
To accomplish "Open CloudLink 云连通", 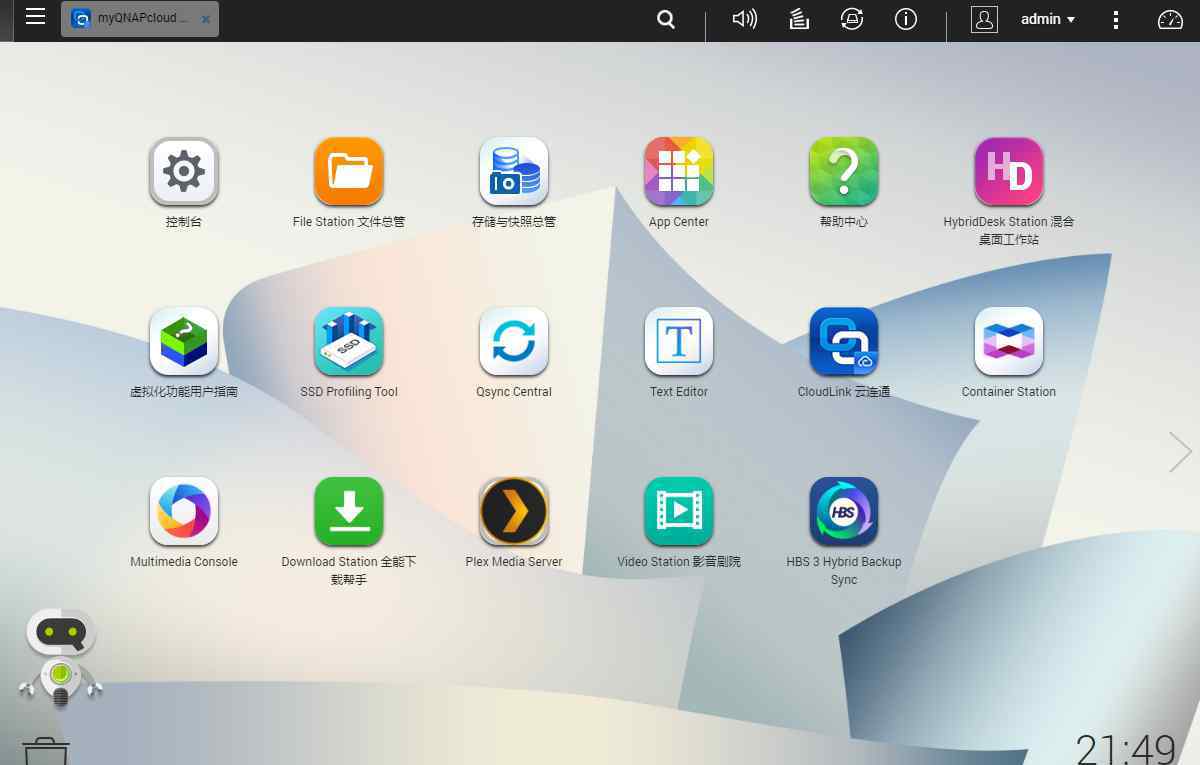I will [x=844, y=341].
